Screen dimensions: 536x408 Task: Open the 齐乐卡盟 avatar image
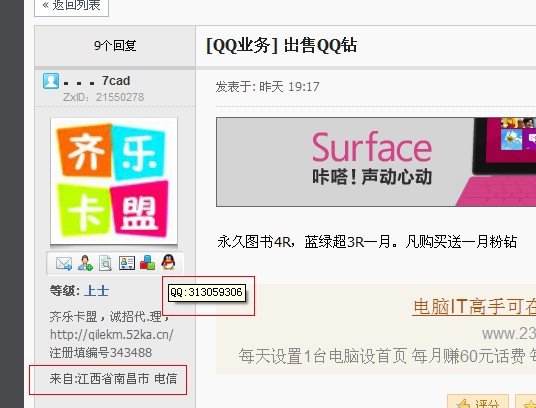coord(114,181)
